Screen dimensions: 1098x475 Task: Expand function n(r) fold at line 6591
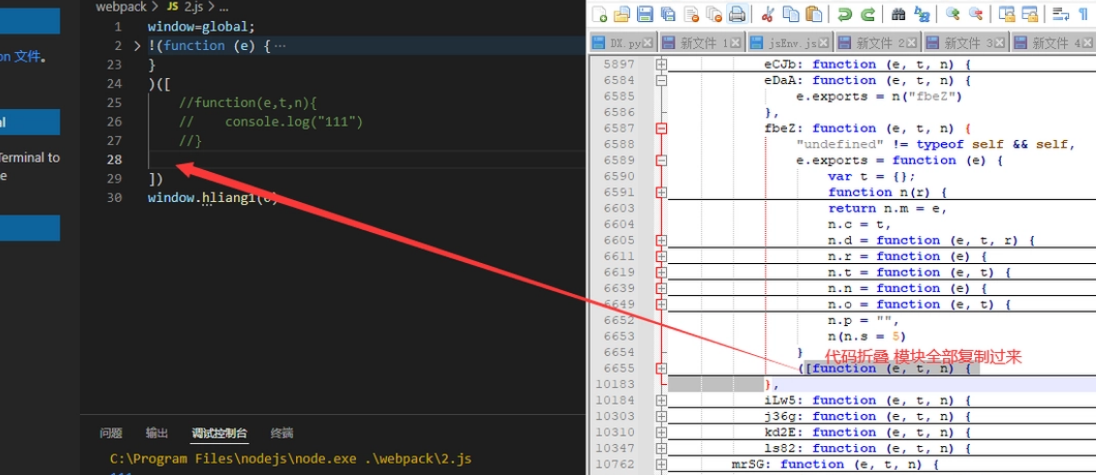coord(662,192)
